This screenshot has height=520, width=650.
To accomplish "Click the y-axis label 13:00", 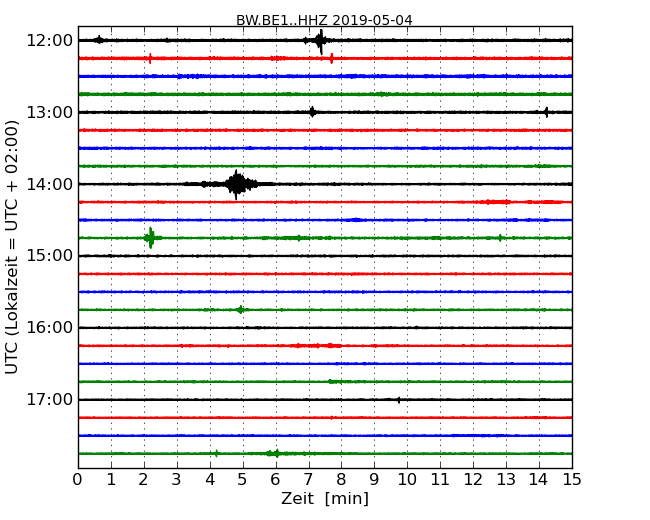I will coord(49,112).
